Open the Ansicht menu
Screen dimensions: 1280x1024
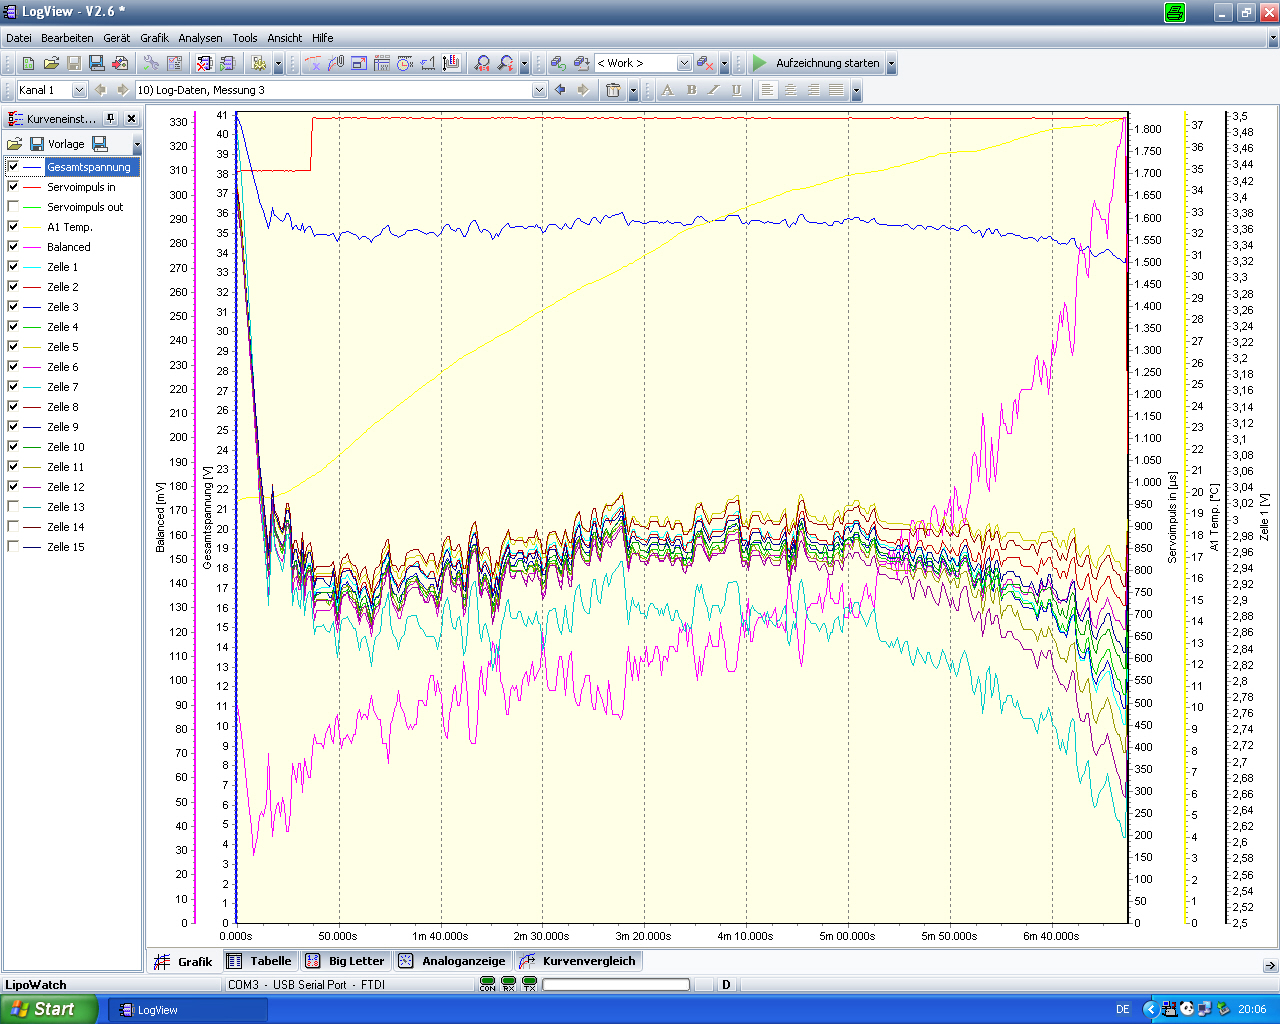pos(284,38)
